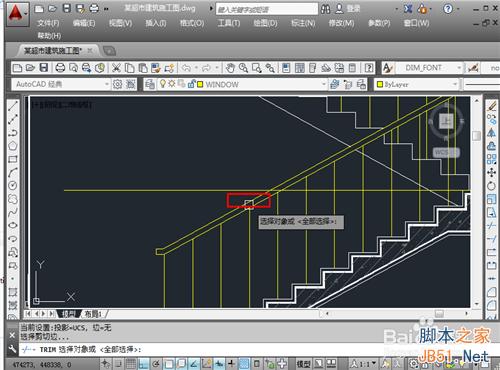Image resolution: width=500 pixels, height=370 pixels.
Task: Open the linetype dropdown right of ByLayer
Action: click(x=482, y=84)
